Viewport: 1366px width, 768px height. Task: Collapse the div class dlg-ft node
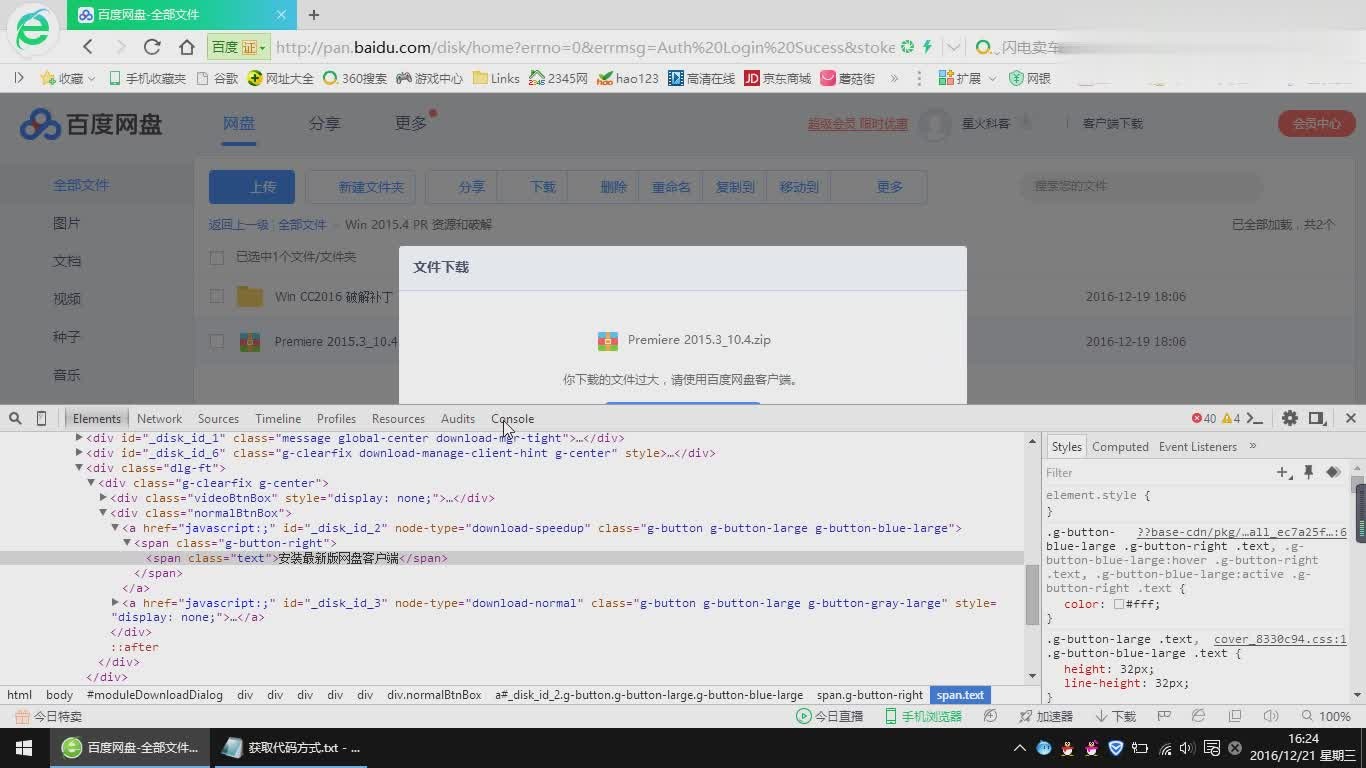click(x=80, y=468)
